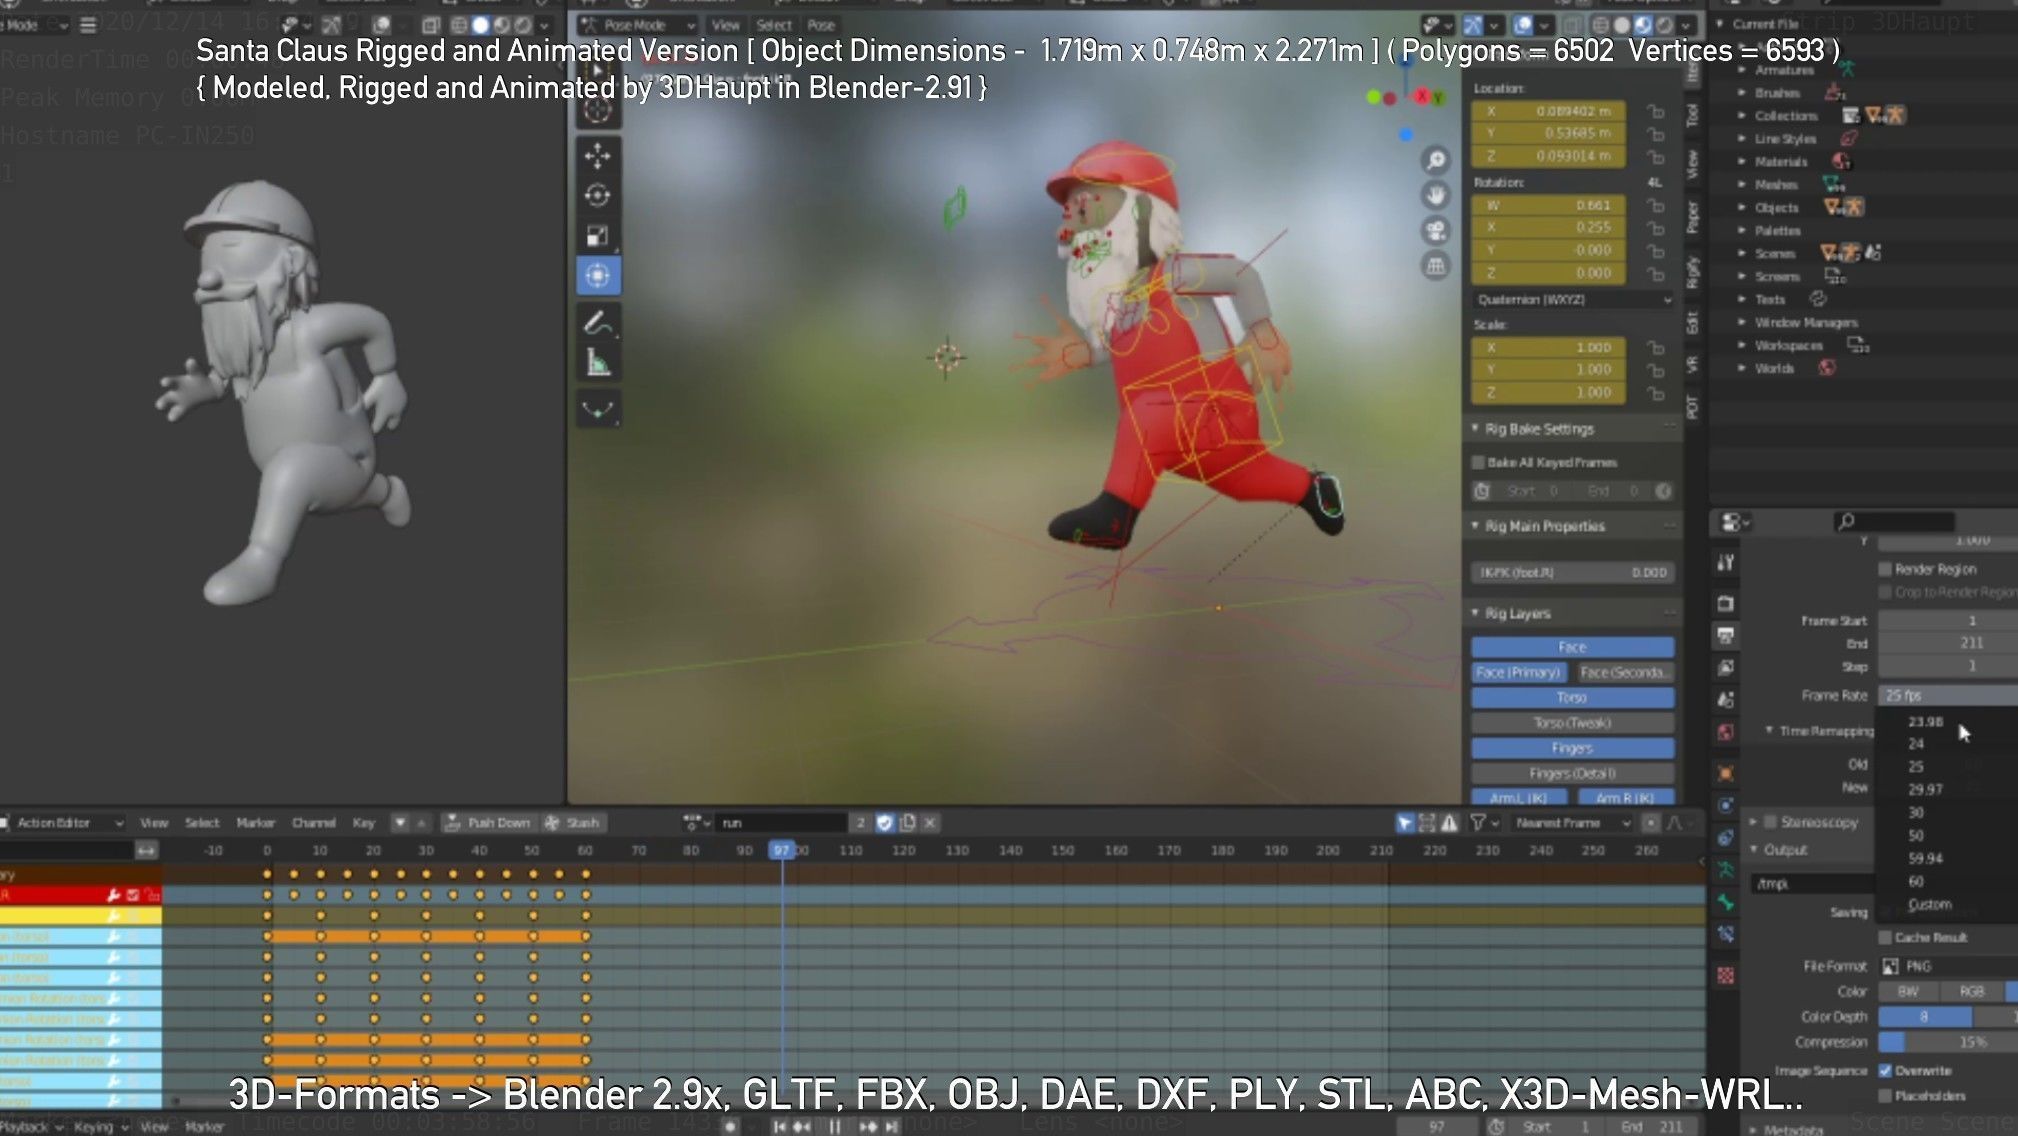
Task: Pause the animation playback
Action: pyautogui.click(x=834, y=1127)
